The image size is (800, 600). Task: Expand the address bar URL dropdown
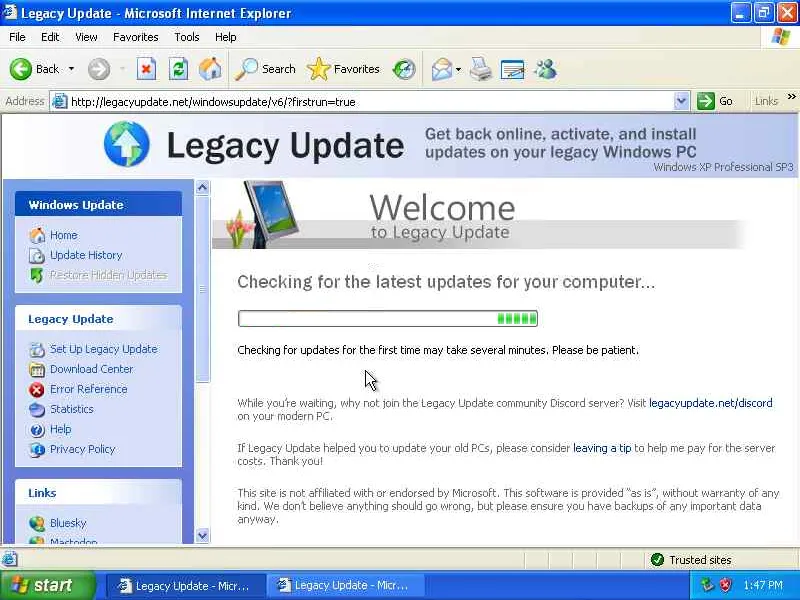click(681, 102)
